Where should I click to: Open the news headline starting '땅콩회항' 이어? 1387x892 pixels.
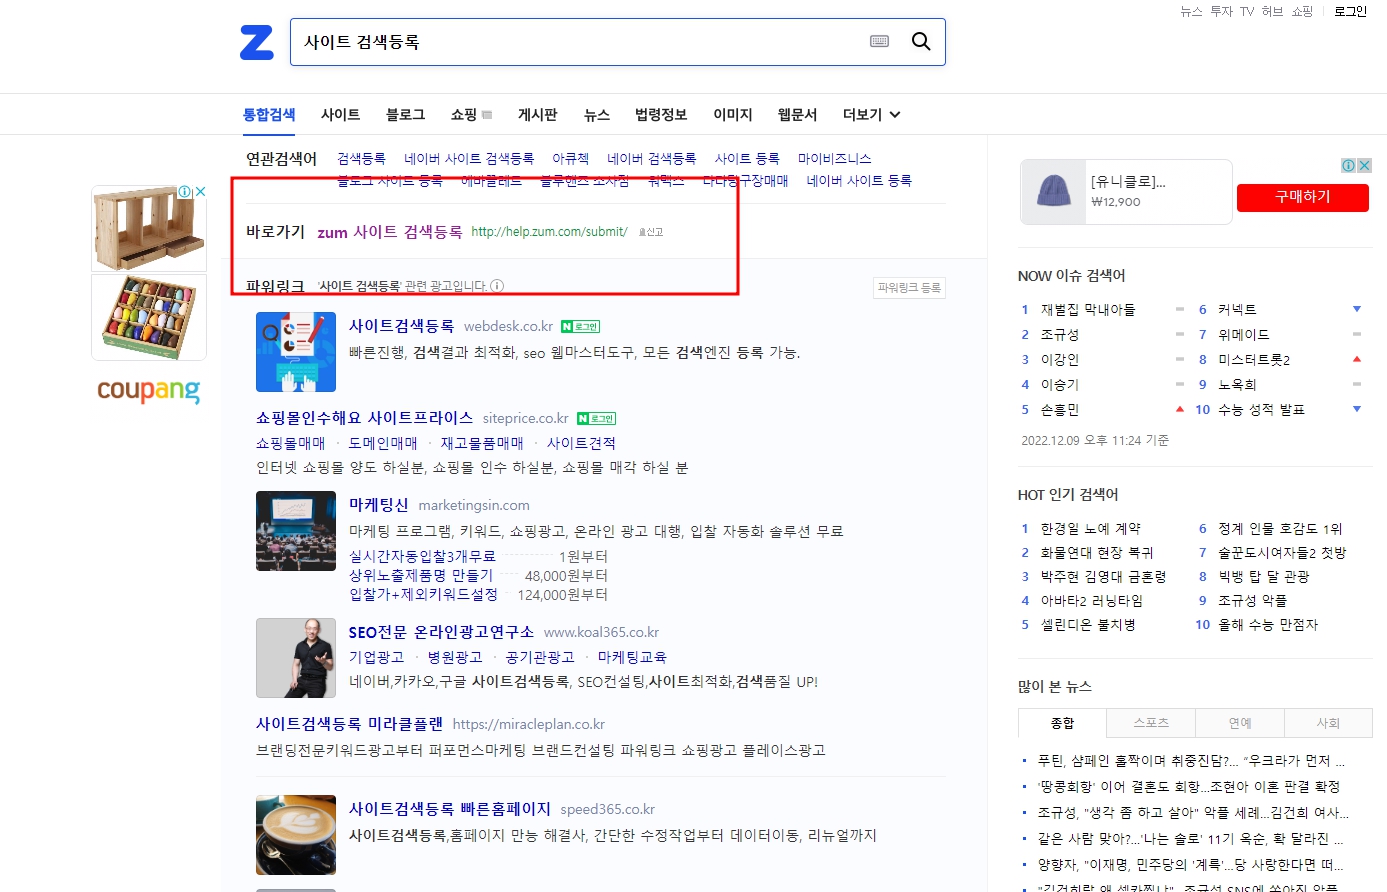[x=1189, y=787]
